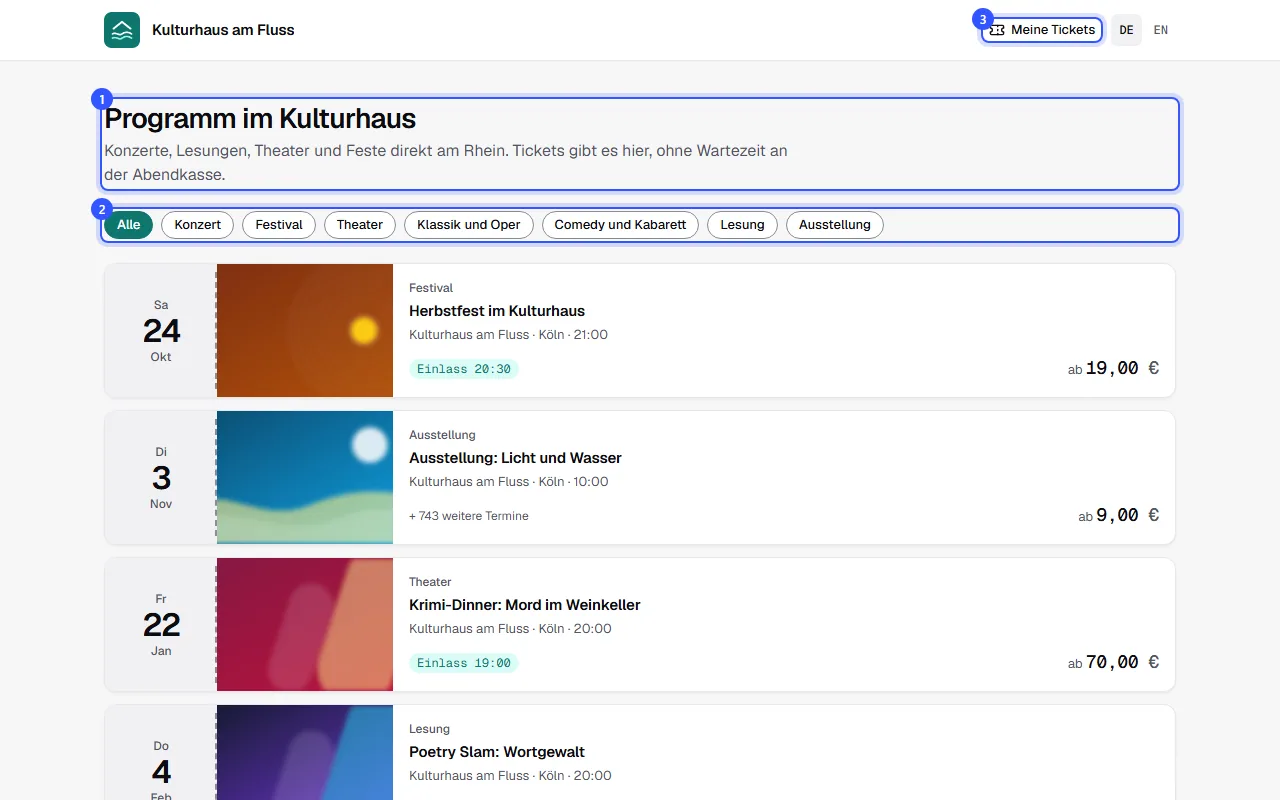Filter events by Konzert
Screen dimensions: 1280x800
click(198, 225)
